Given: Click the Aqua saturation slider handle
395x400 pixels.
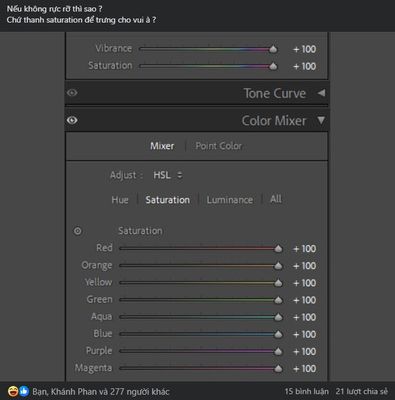Looking at the screenshot, I should (278, 317).
